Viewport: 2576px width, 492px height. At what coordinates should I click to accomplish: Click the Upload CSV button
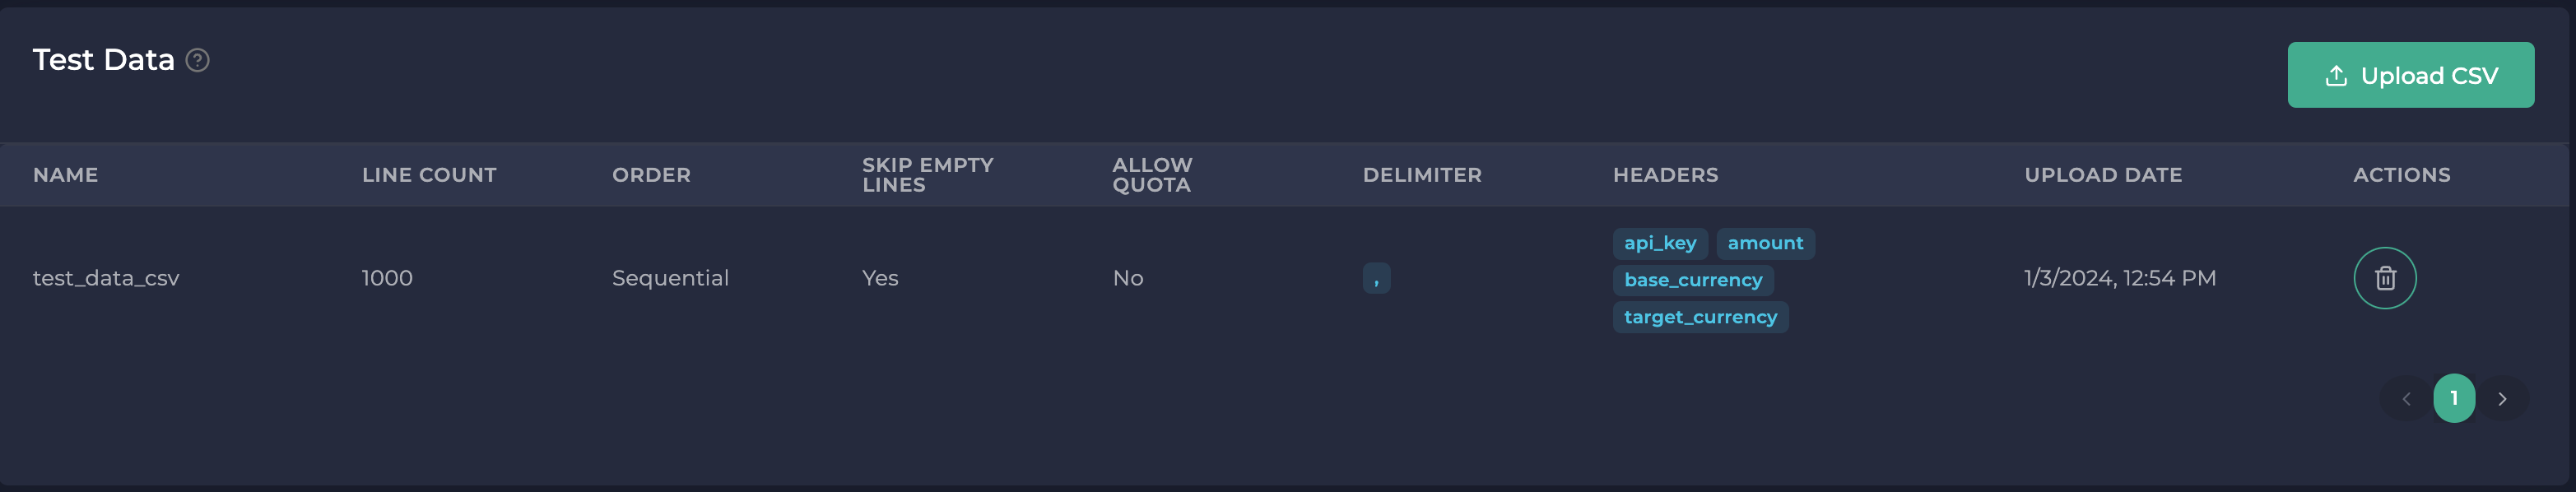point(2411,74)
